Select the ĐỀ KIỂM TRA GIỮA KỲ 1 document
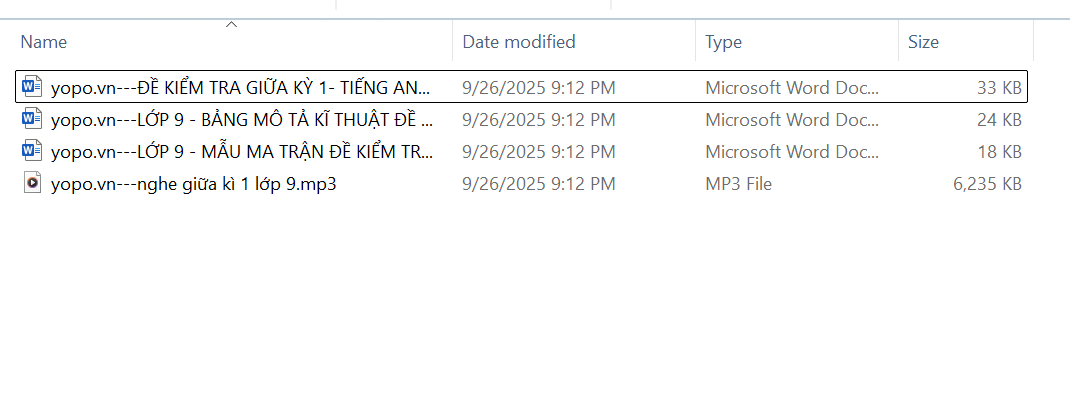 (x=240, y=88)
